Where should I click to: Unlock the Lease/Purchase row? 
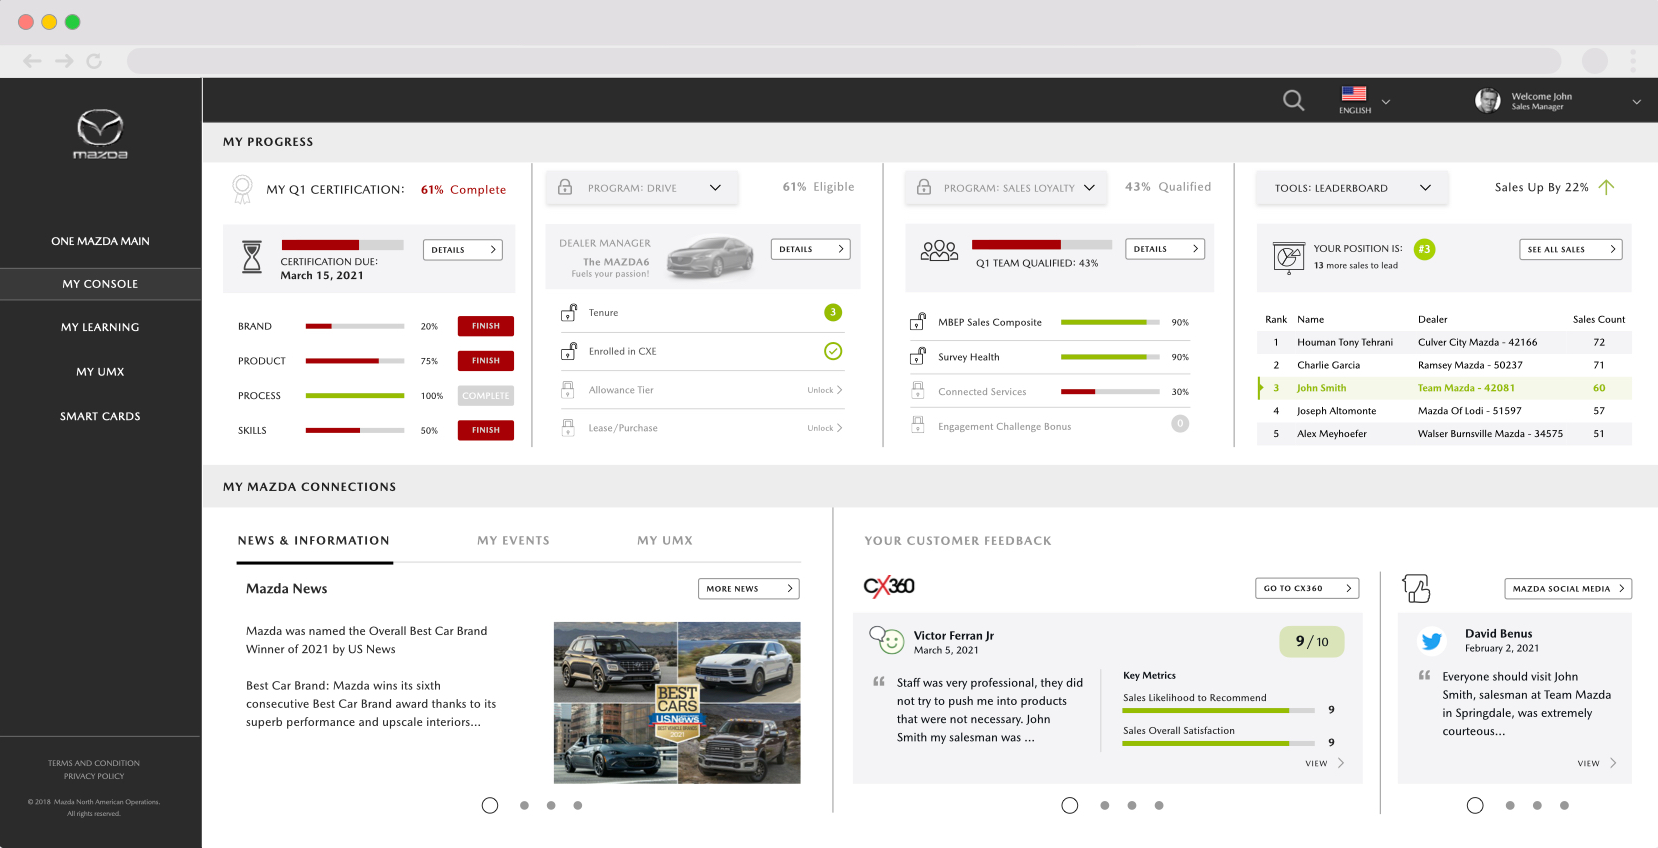(825, 428)
